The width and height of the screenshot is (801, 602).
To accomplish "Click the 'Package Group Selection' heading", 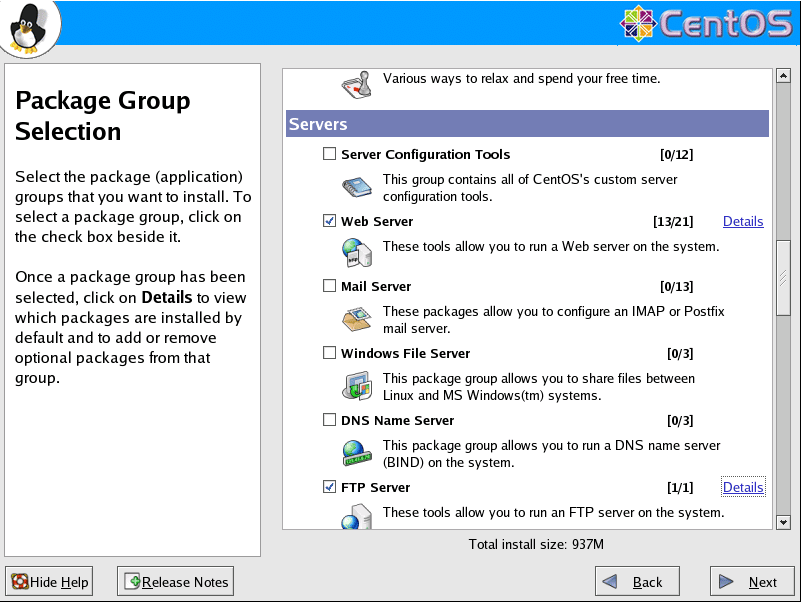I will click(103, 115).
